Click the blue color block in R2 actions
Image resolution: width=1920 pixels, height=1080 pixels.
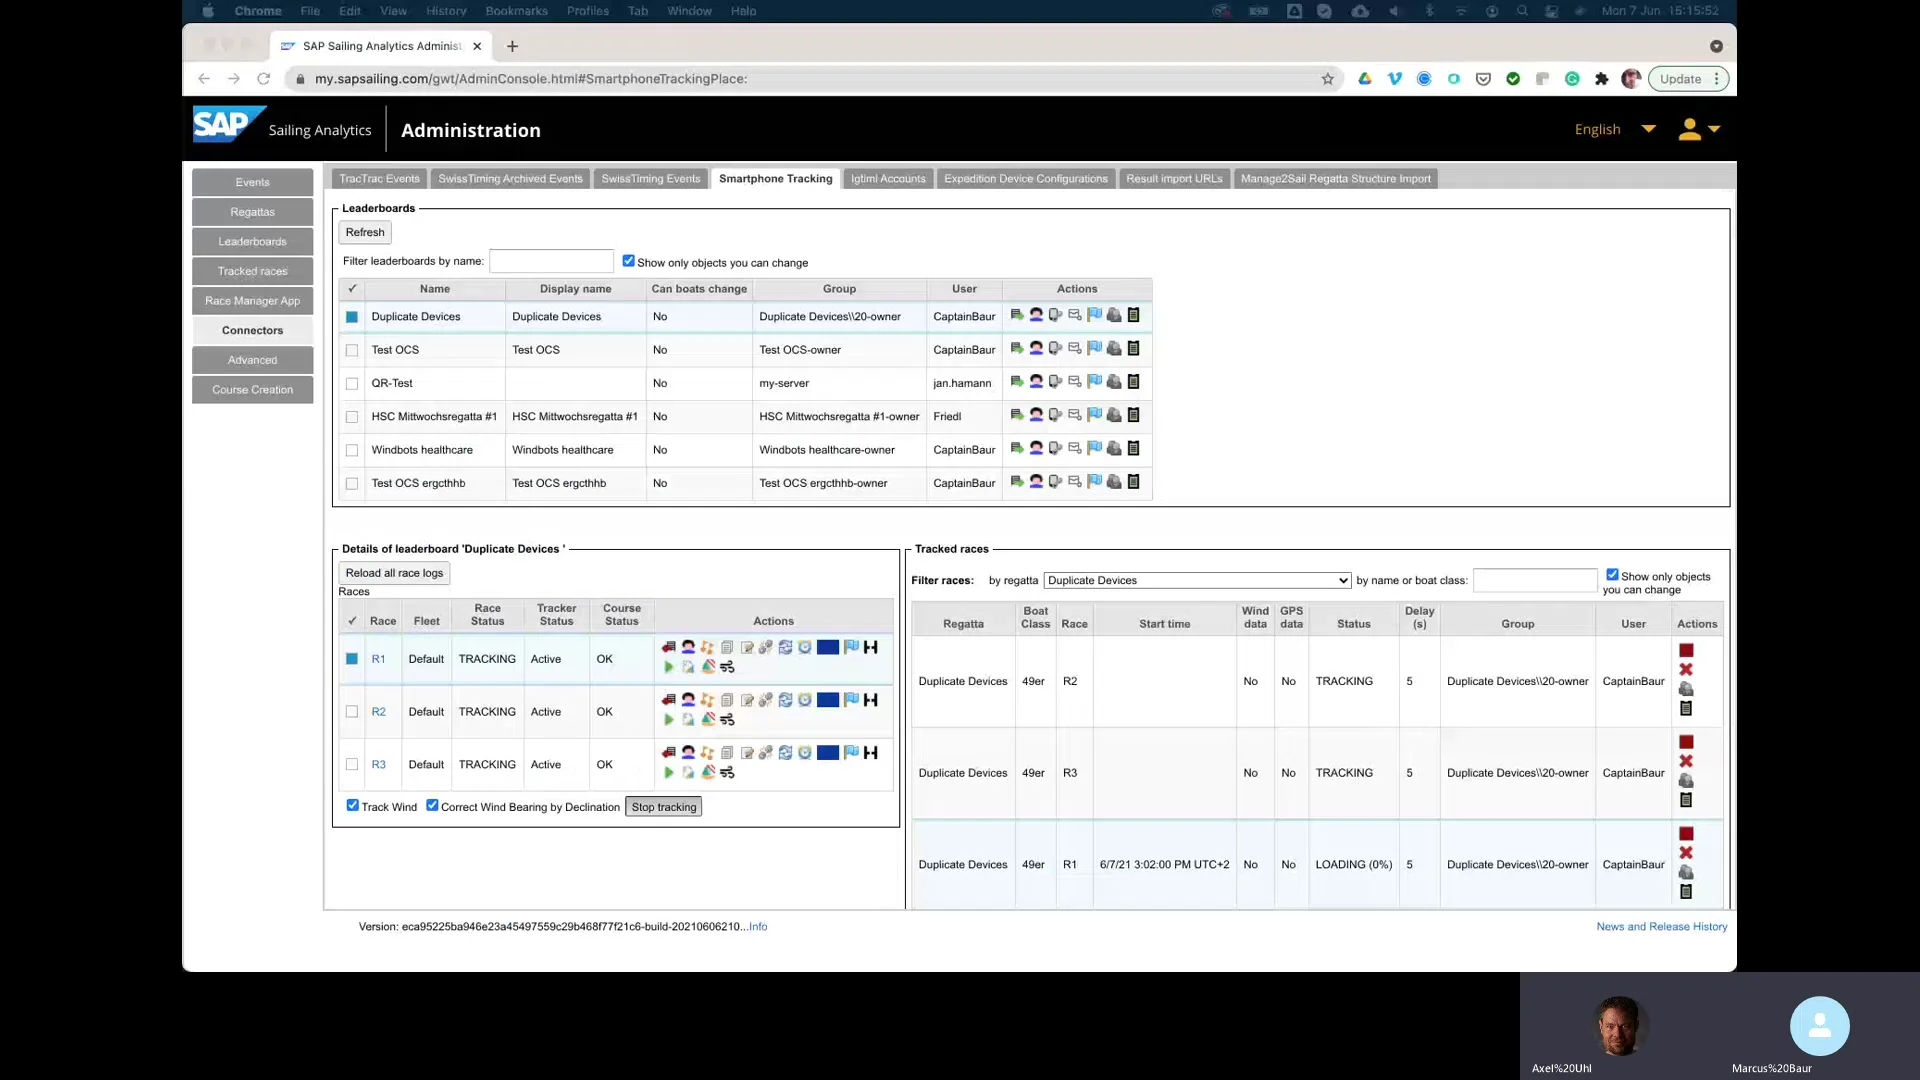pos(827,700)
